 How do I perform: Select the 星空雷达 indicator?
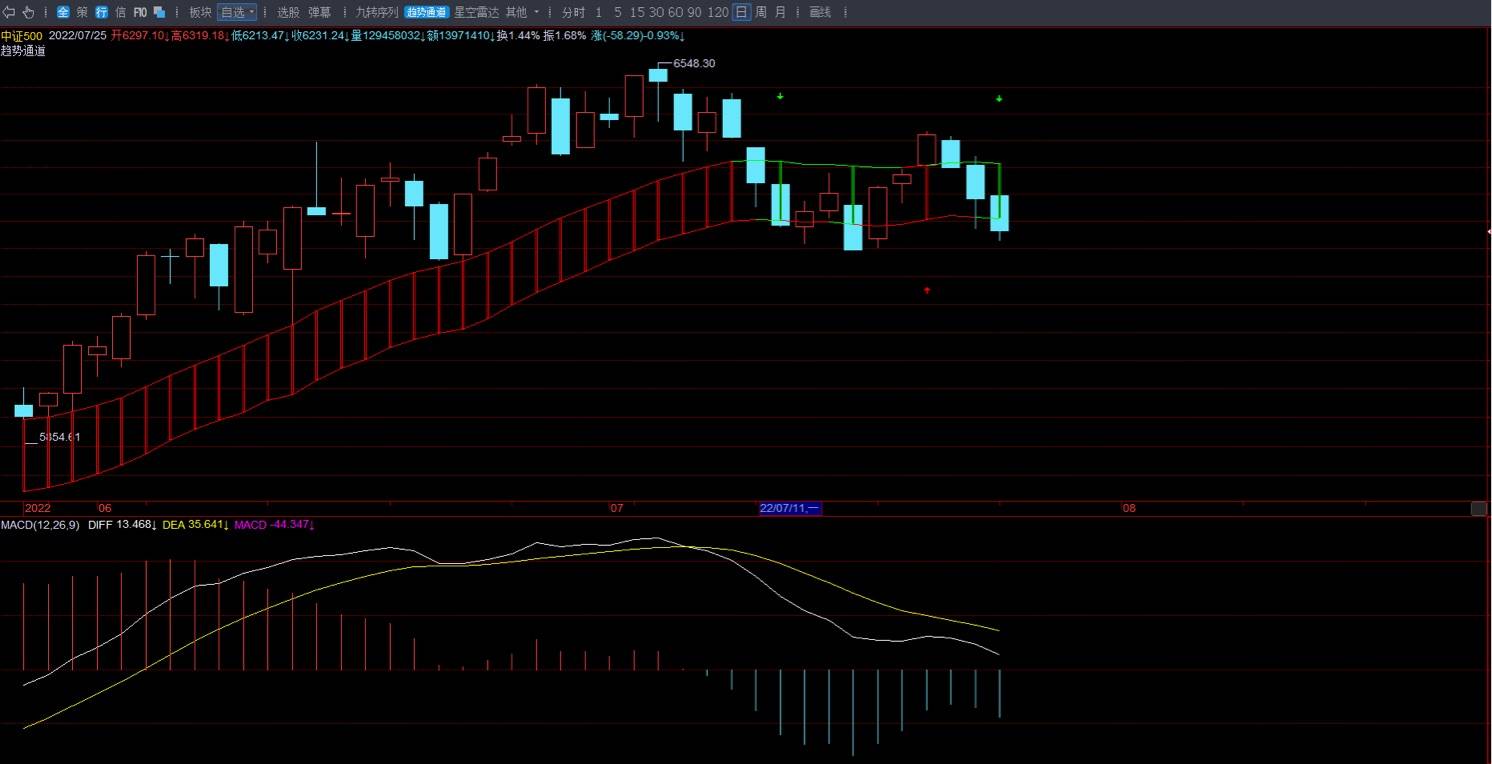(476, 12)
